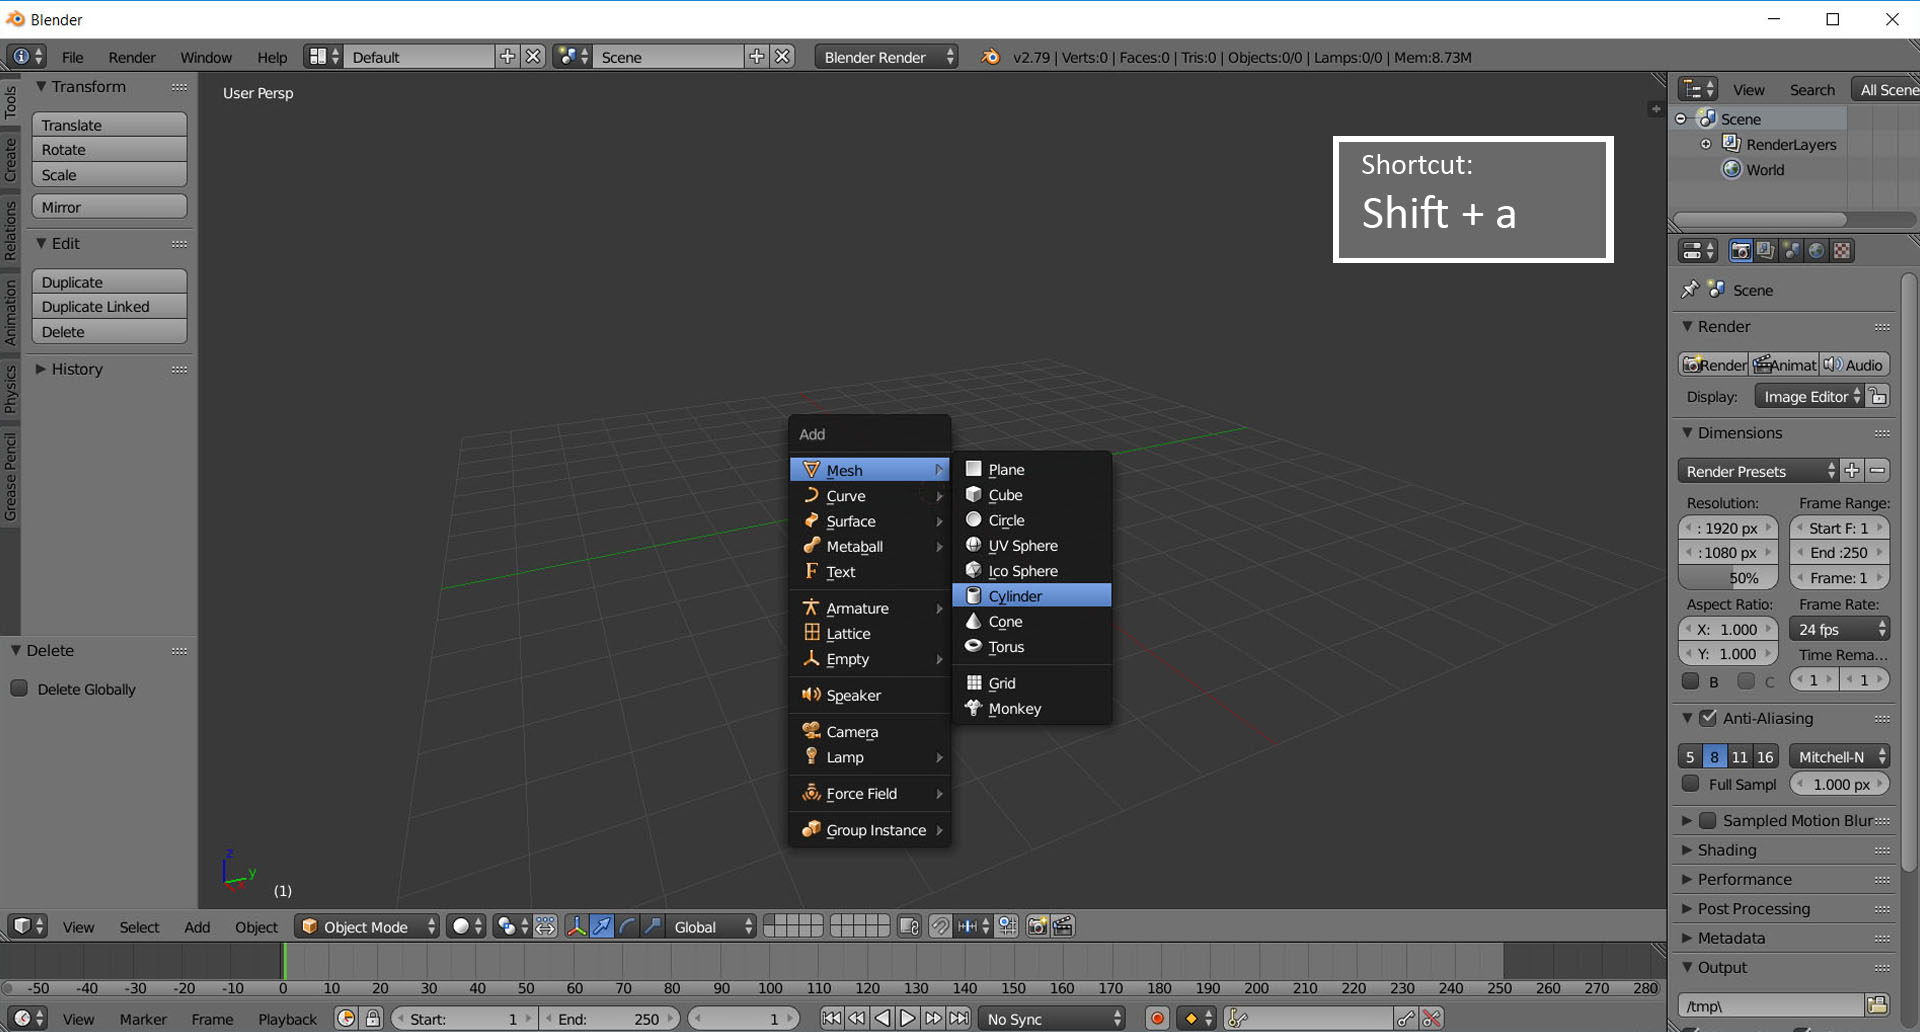This screenshot has width=1920, height=1032.
Task: Expand RenderLayers in the outliner
Action: [1706, 144]
